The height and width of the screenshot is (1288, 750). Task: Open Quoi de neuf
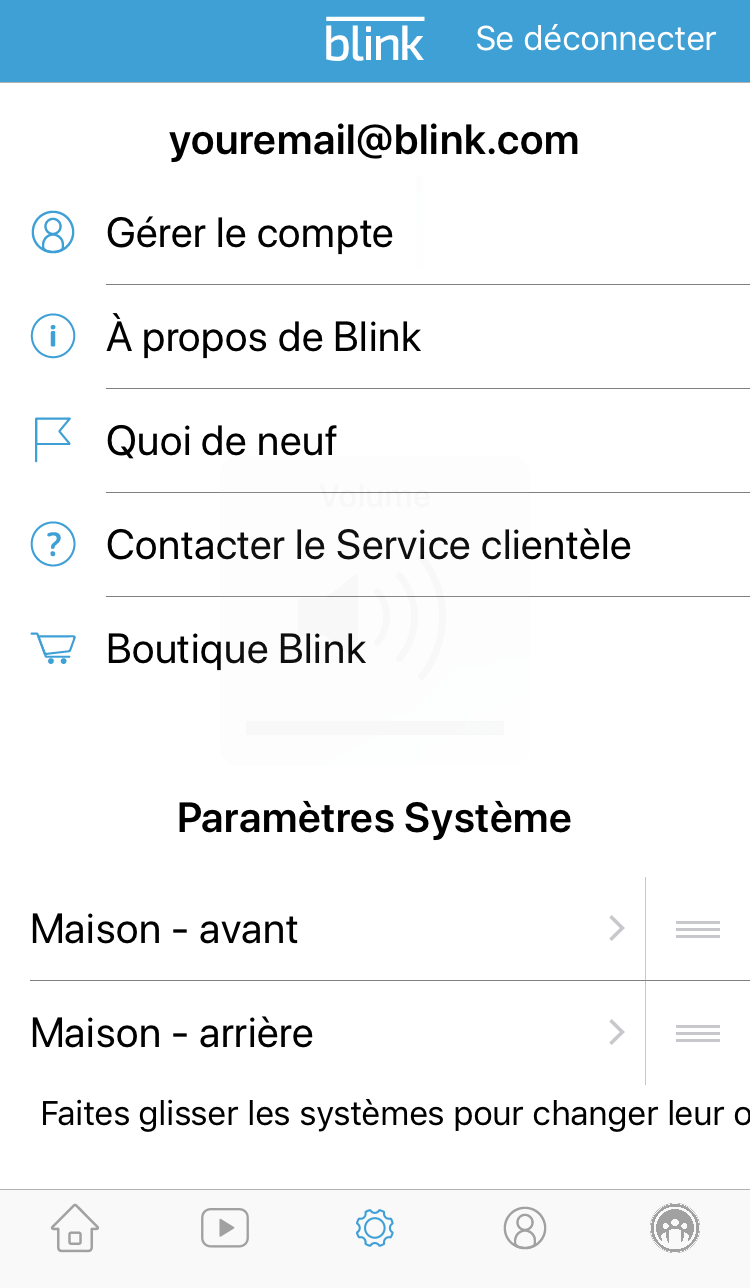pos(222,441)
